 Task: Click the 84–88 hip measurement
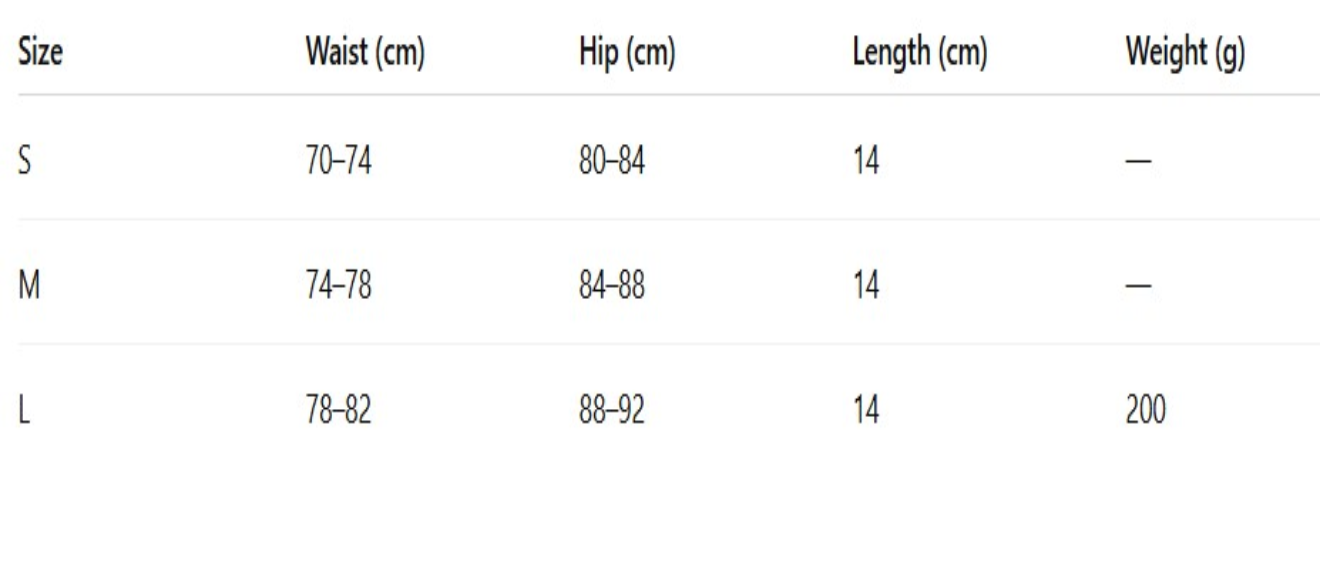click(612, 287)
